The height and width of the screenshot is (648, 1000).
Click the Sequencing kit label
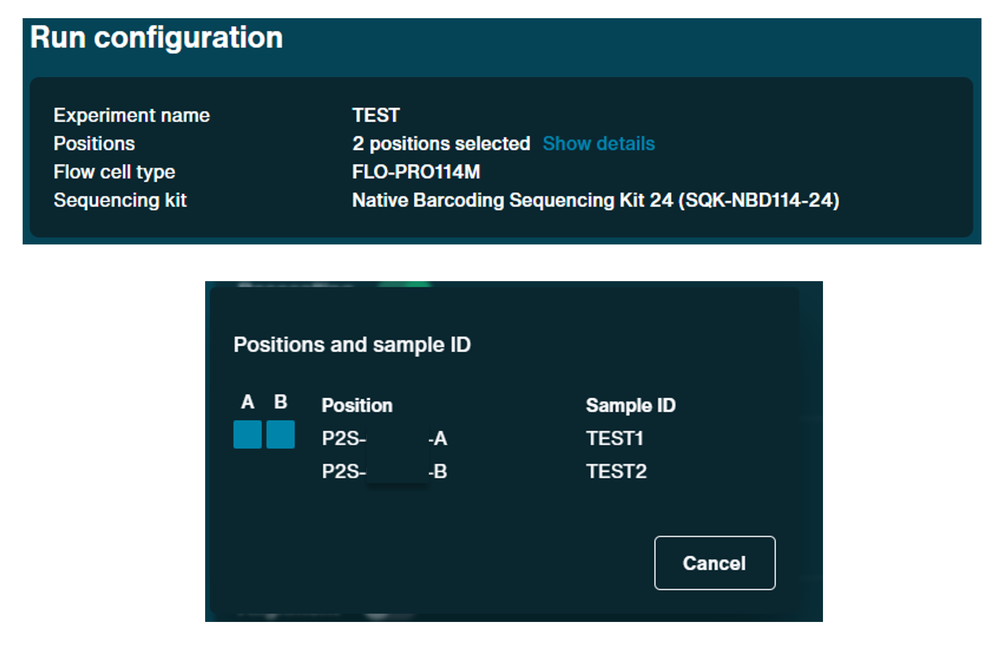[x=120, y=200]
